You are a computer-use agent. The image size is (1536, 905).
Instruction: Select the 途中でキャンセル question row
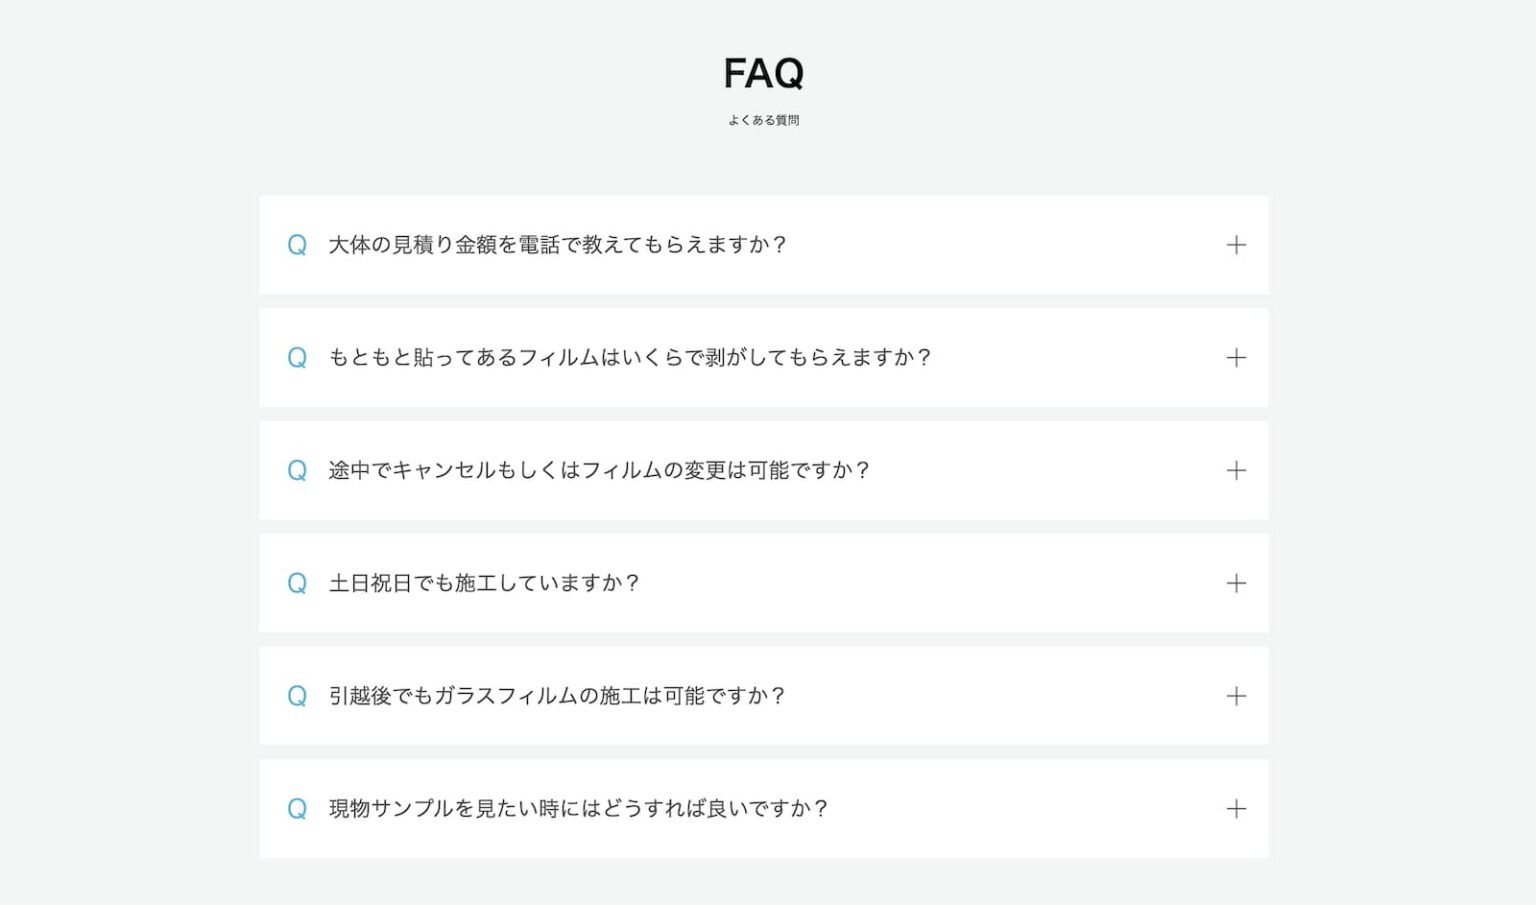[600, 471]
